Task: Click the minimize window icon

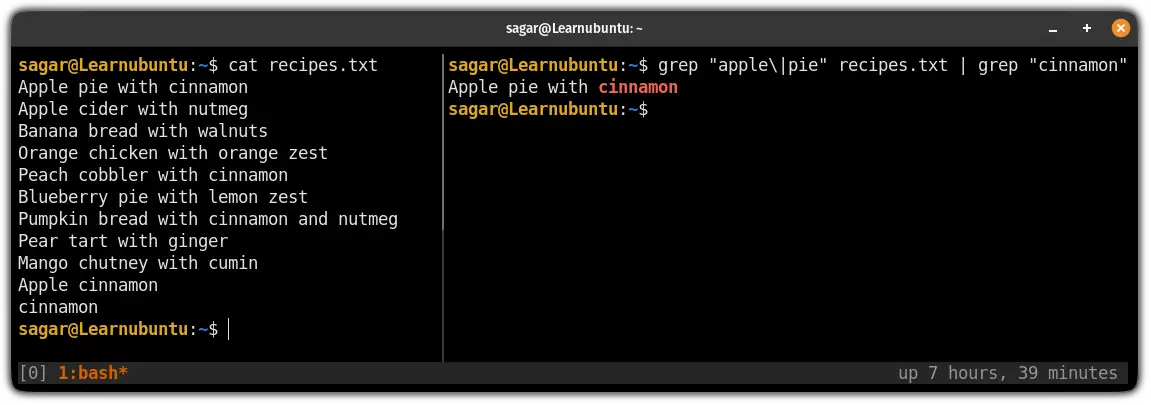Action: pos(1053,29)
